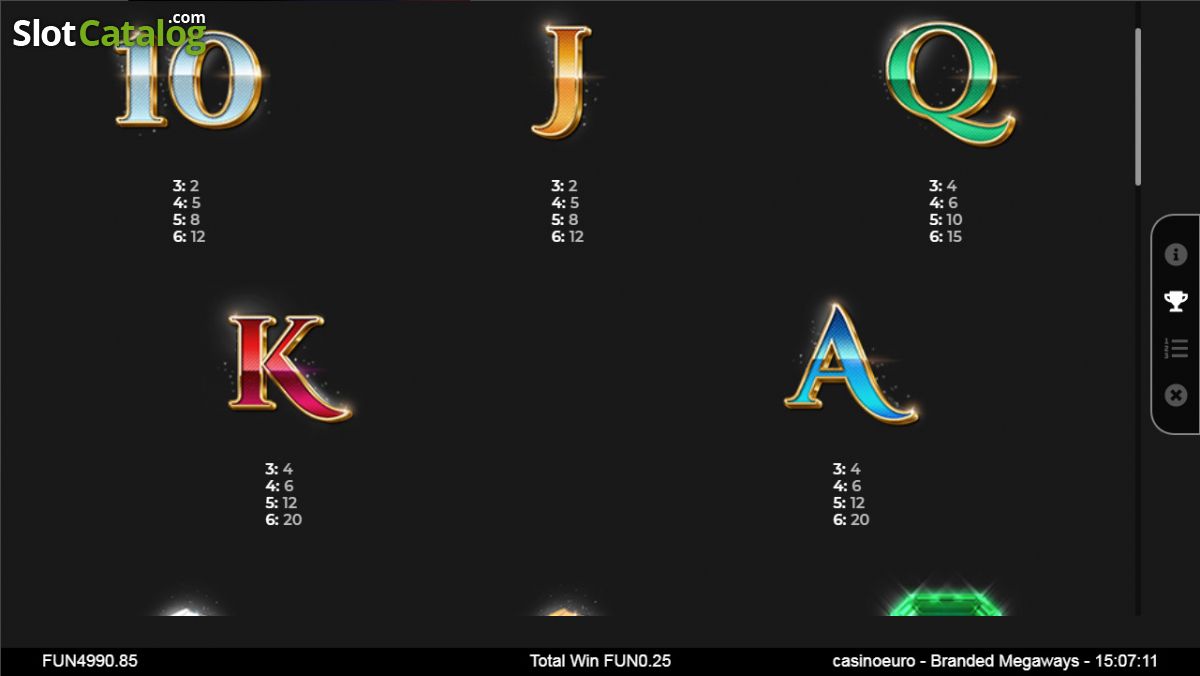1200x676 pixels.
Task: Click the Q symbol's '5: 10' payout
Action: point(946,220)
